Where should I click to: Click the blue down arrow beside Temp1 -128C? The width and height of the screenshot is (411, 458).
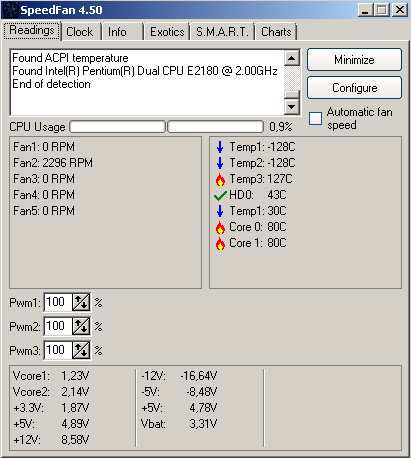[220, 147]
